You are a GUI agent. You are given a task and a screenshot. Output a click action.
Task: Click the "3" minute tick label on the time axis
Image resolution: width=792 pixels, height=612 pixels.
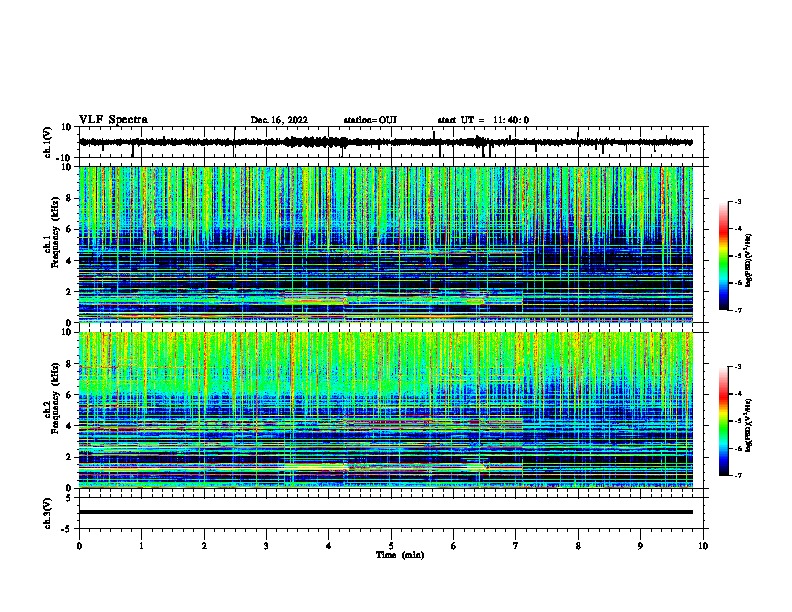click(x=266, y=546)
